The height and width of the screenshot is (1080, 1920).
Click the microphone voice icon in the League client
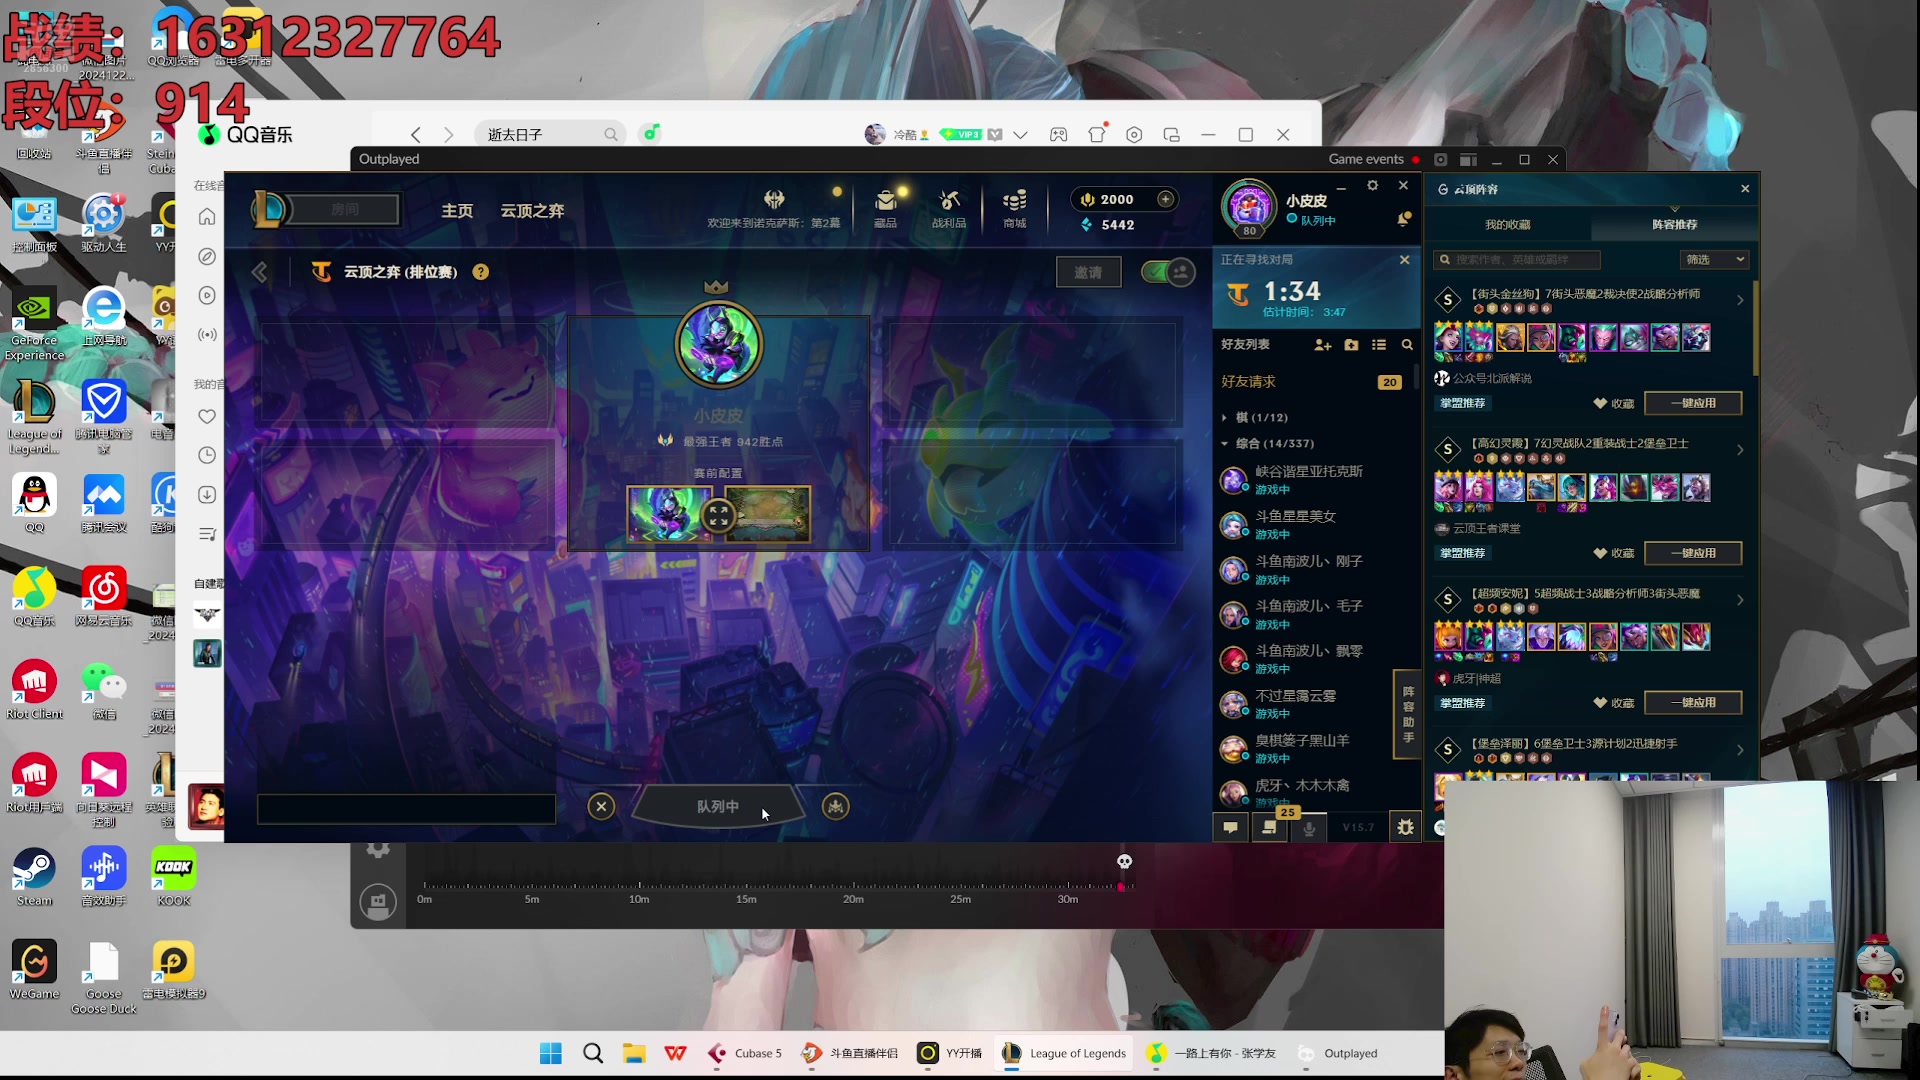[1309, 827]
